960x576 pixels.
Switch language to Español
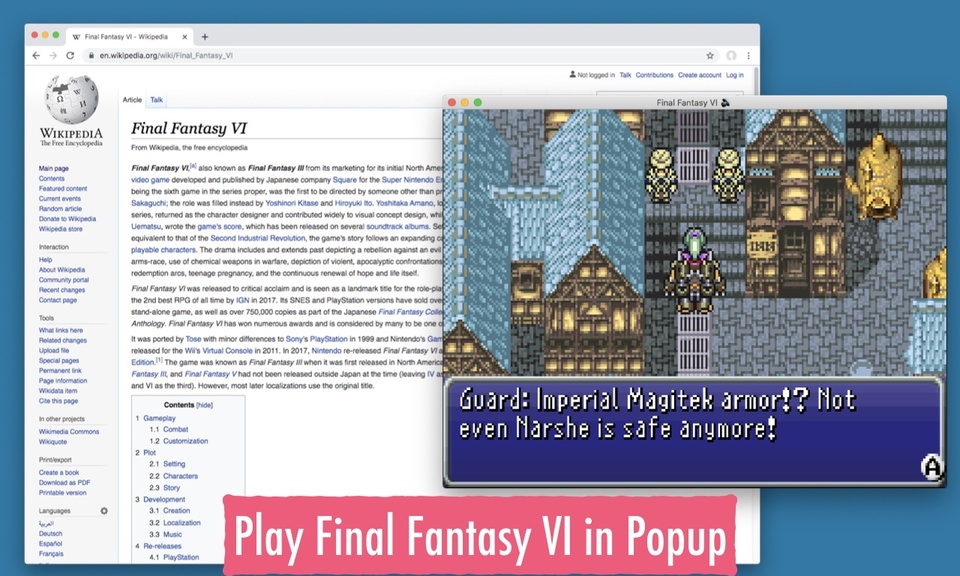click(50, 544)
